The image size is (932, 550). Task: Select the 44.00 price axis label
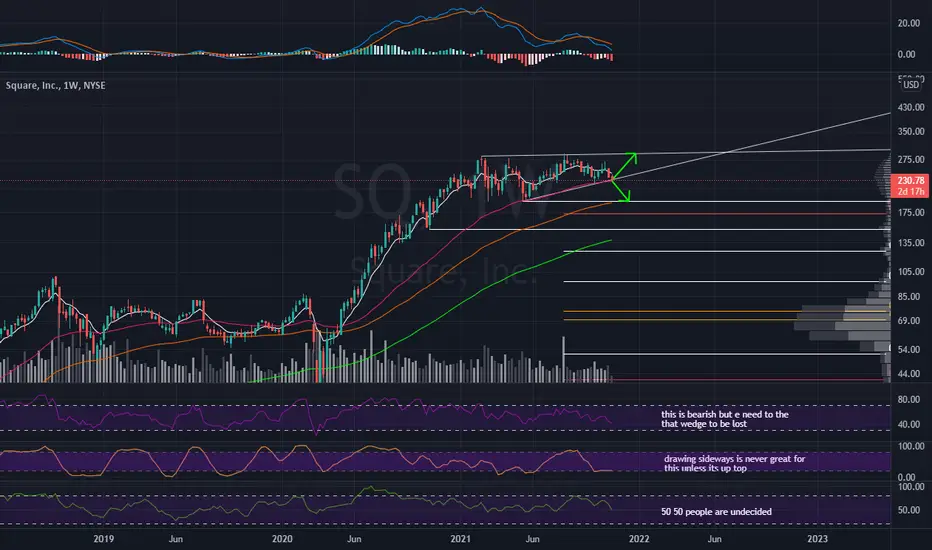tap(909, 373)
